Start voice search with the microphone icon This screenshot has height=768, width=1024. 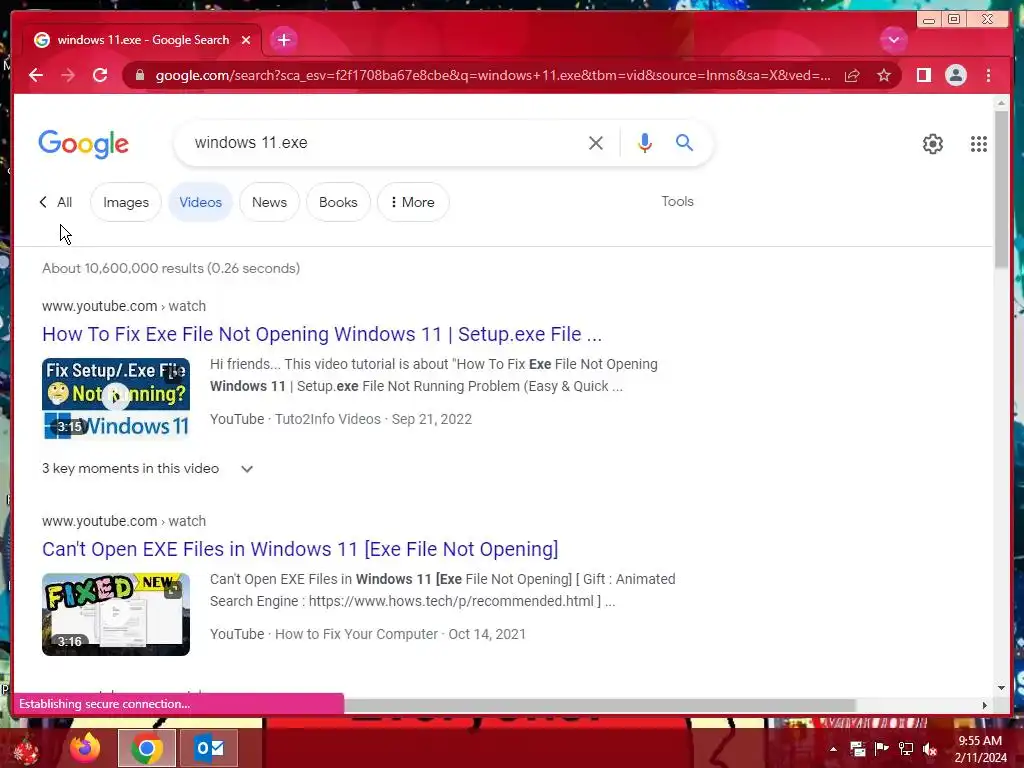coord(645,142)
